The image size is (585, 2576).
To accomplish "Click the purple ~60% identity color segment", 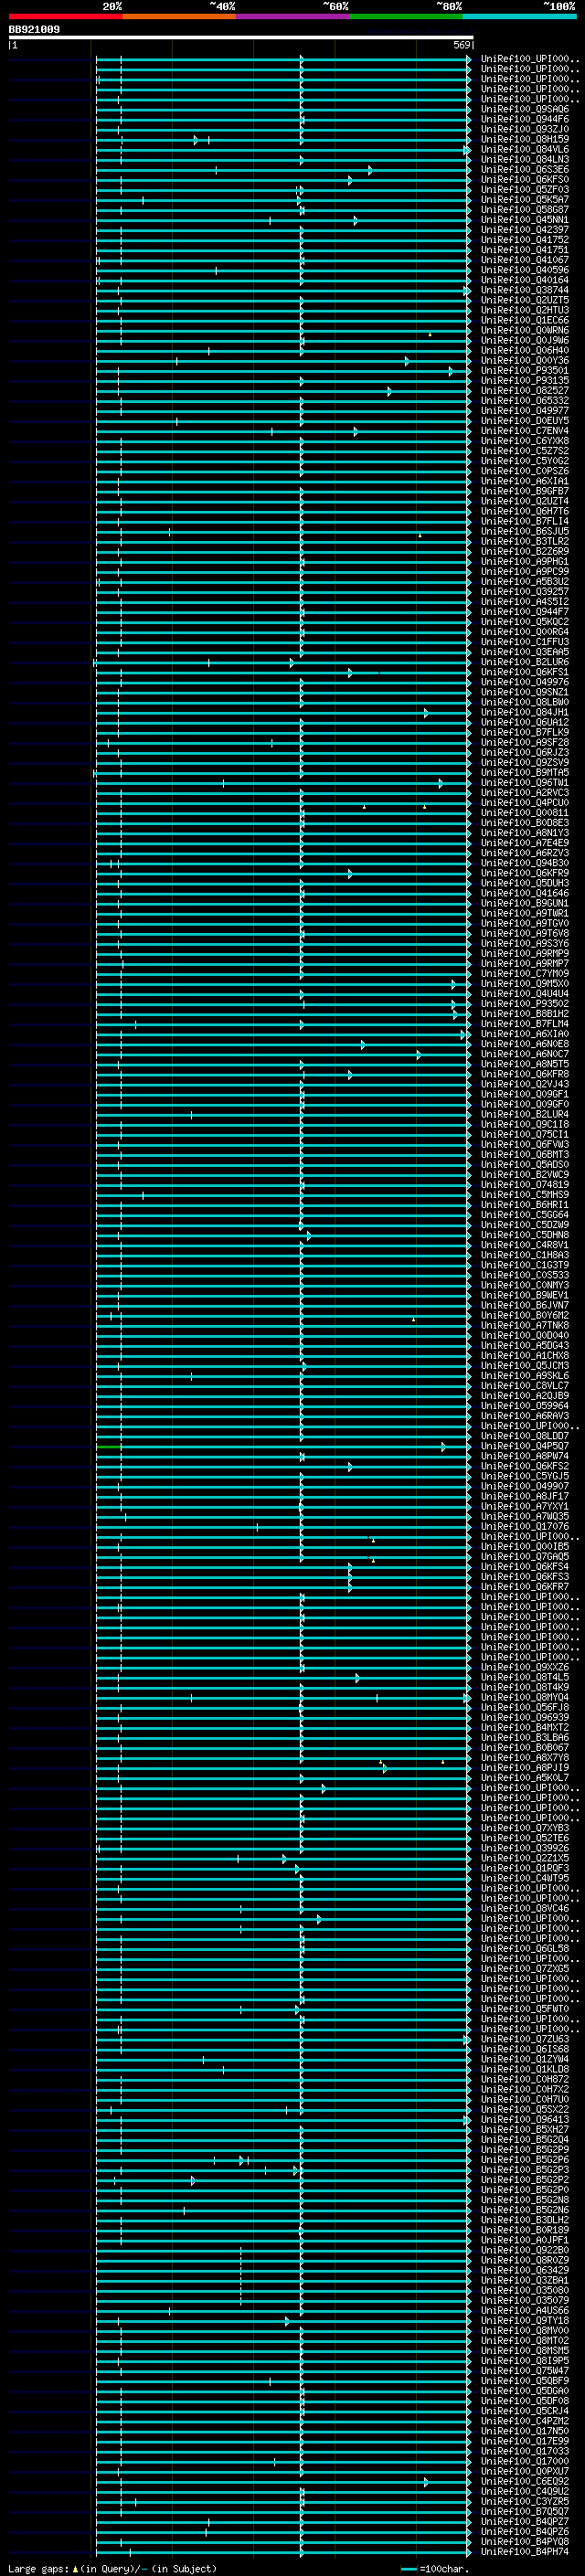I will [x=293, y=16].
